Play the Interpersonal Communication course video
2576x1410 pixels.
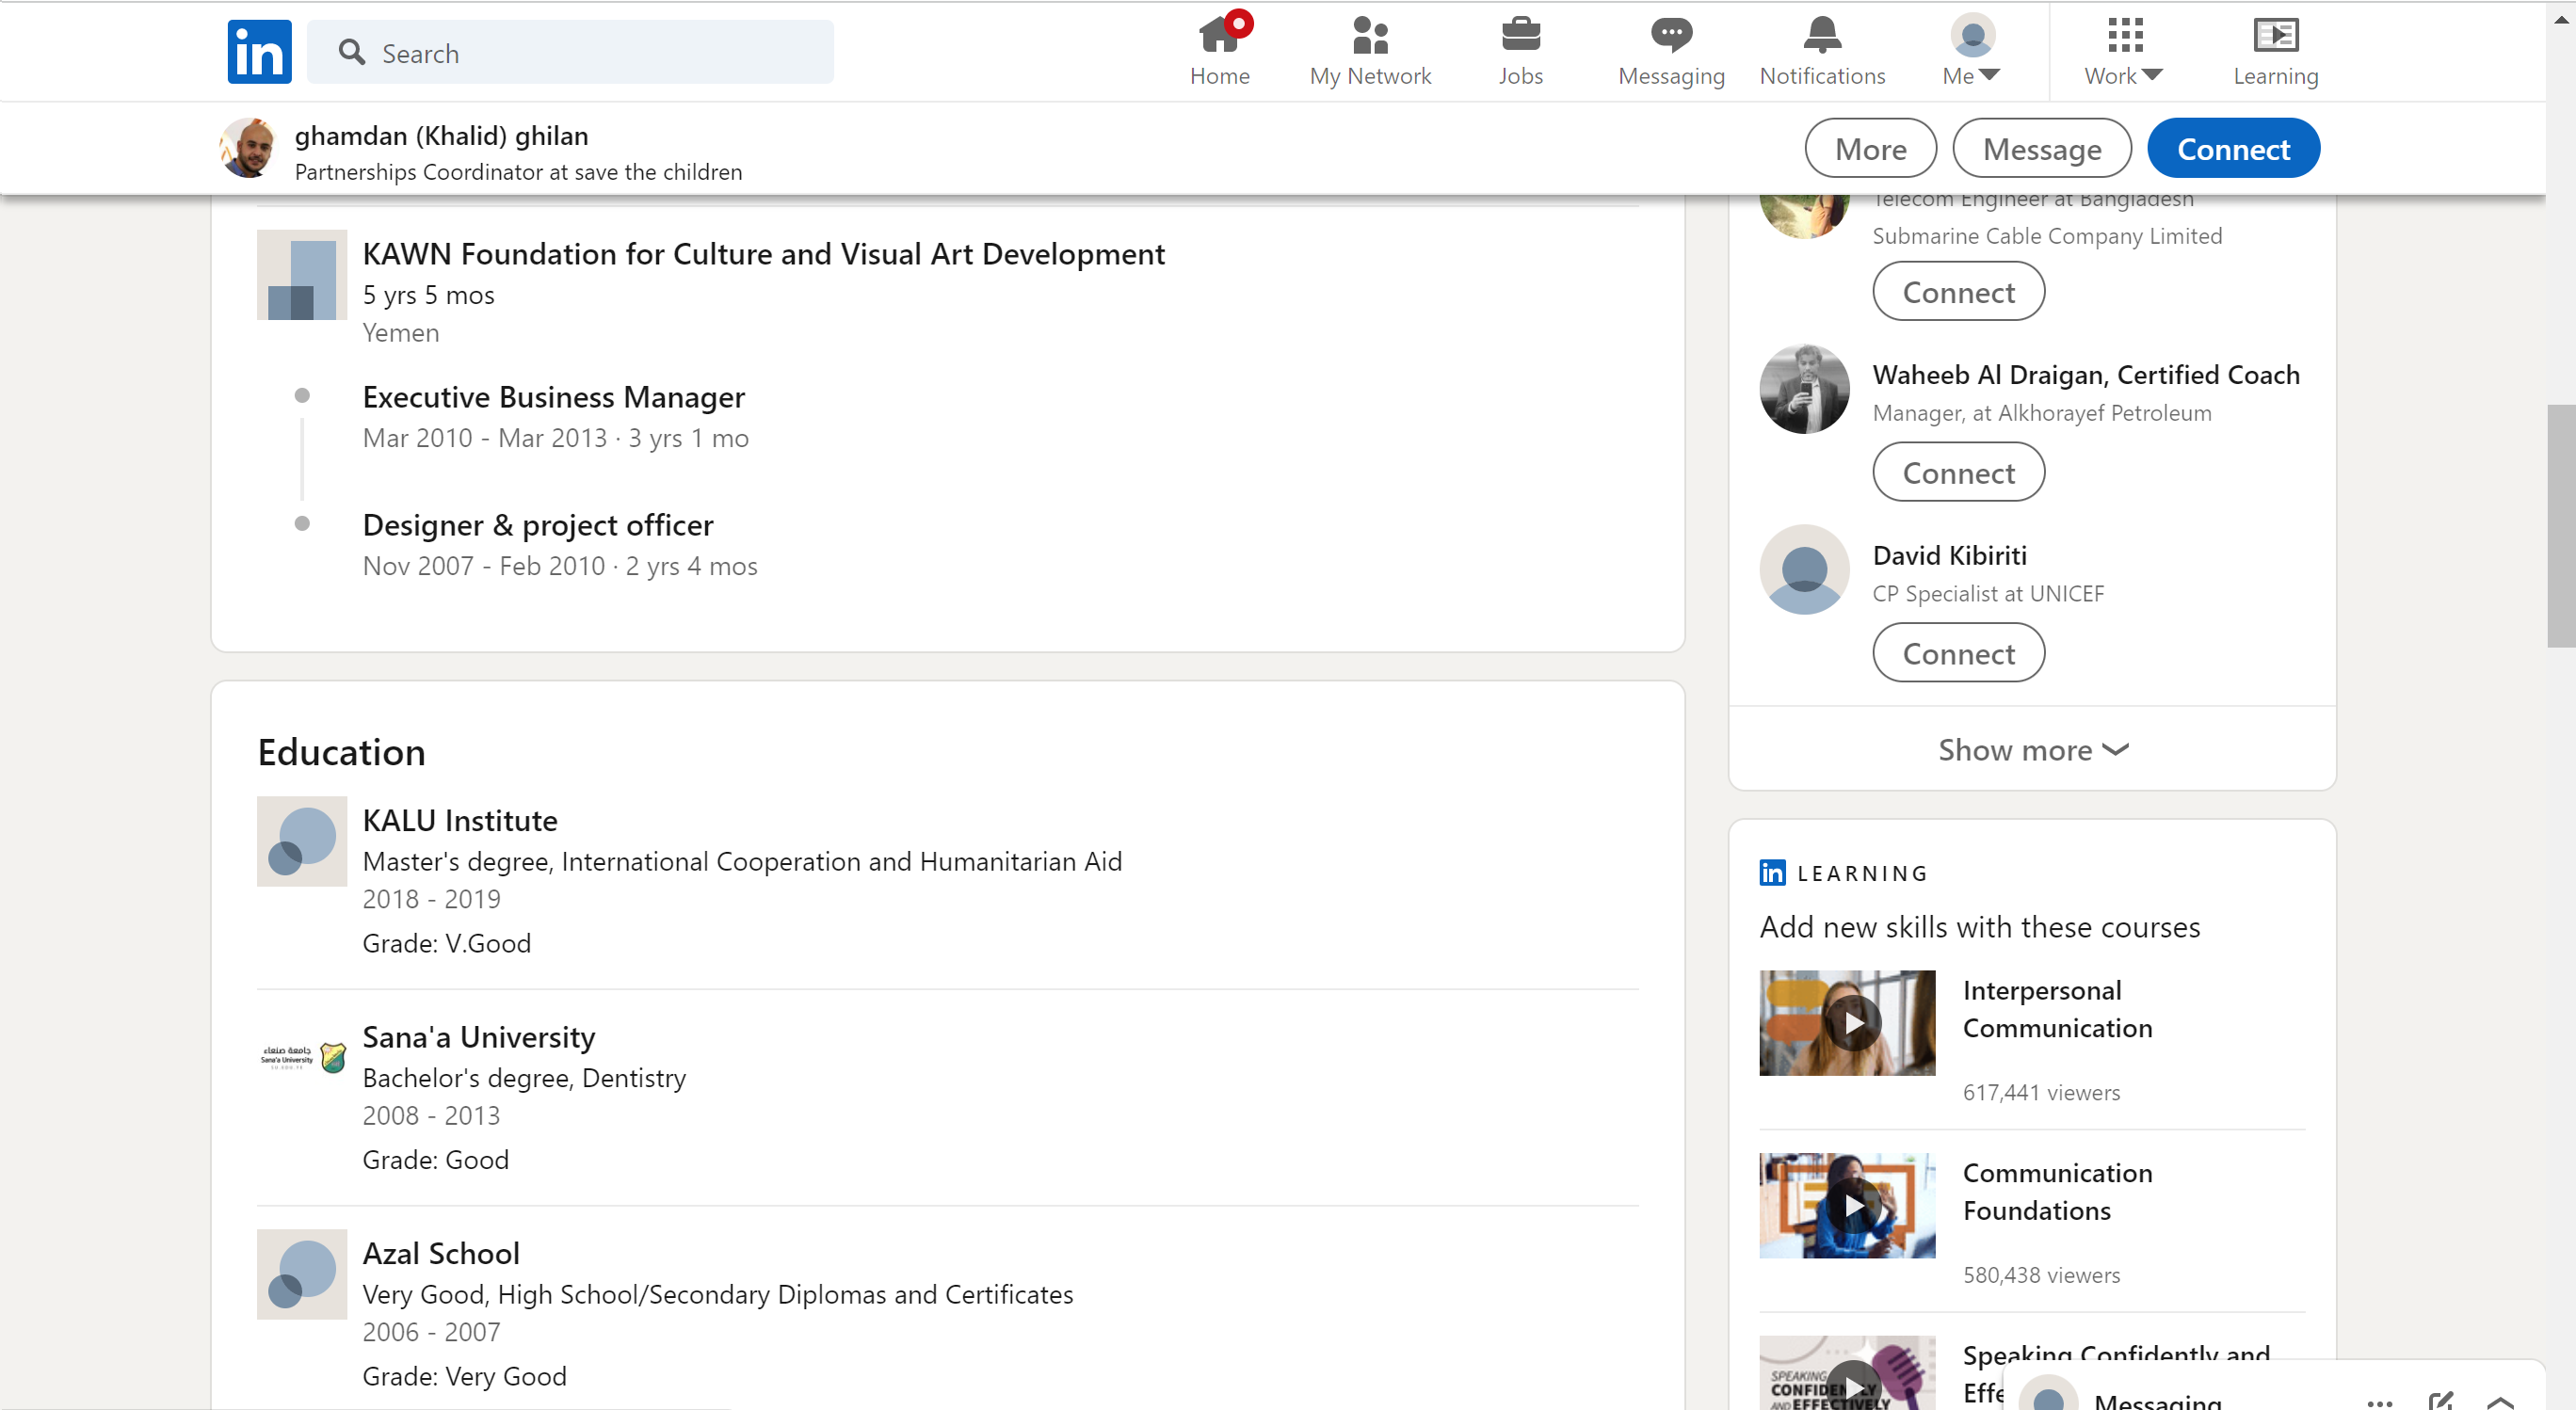(x=1853, y=1023)
